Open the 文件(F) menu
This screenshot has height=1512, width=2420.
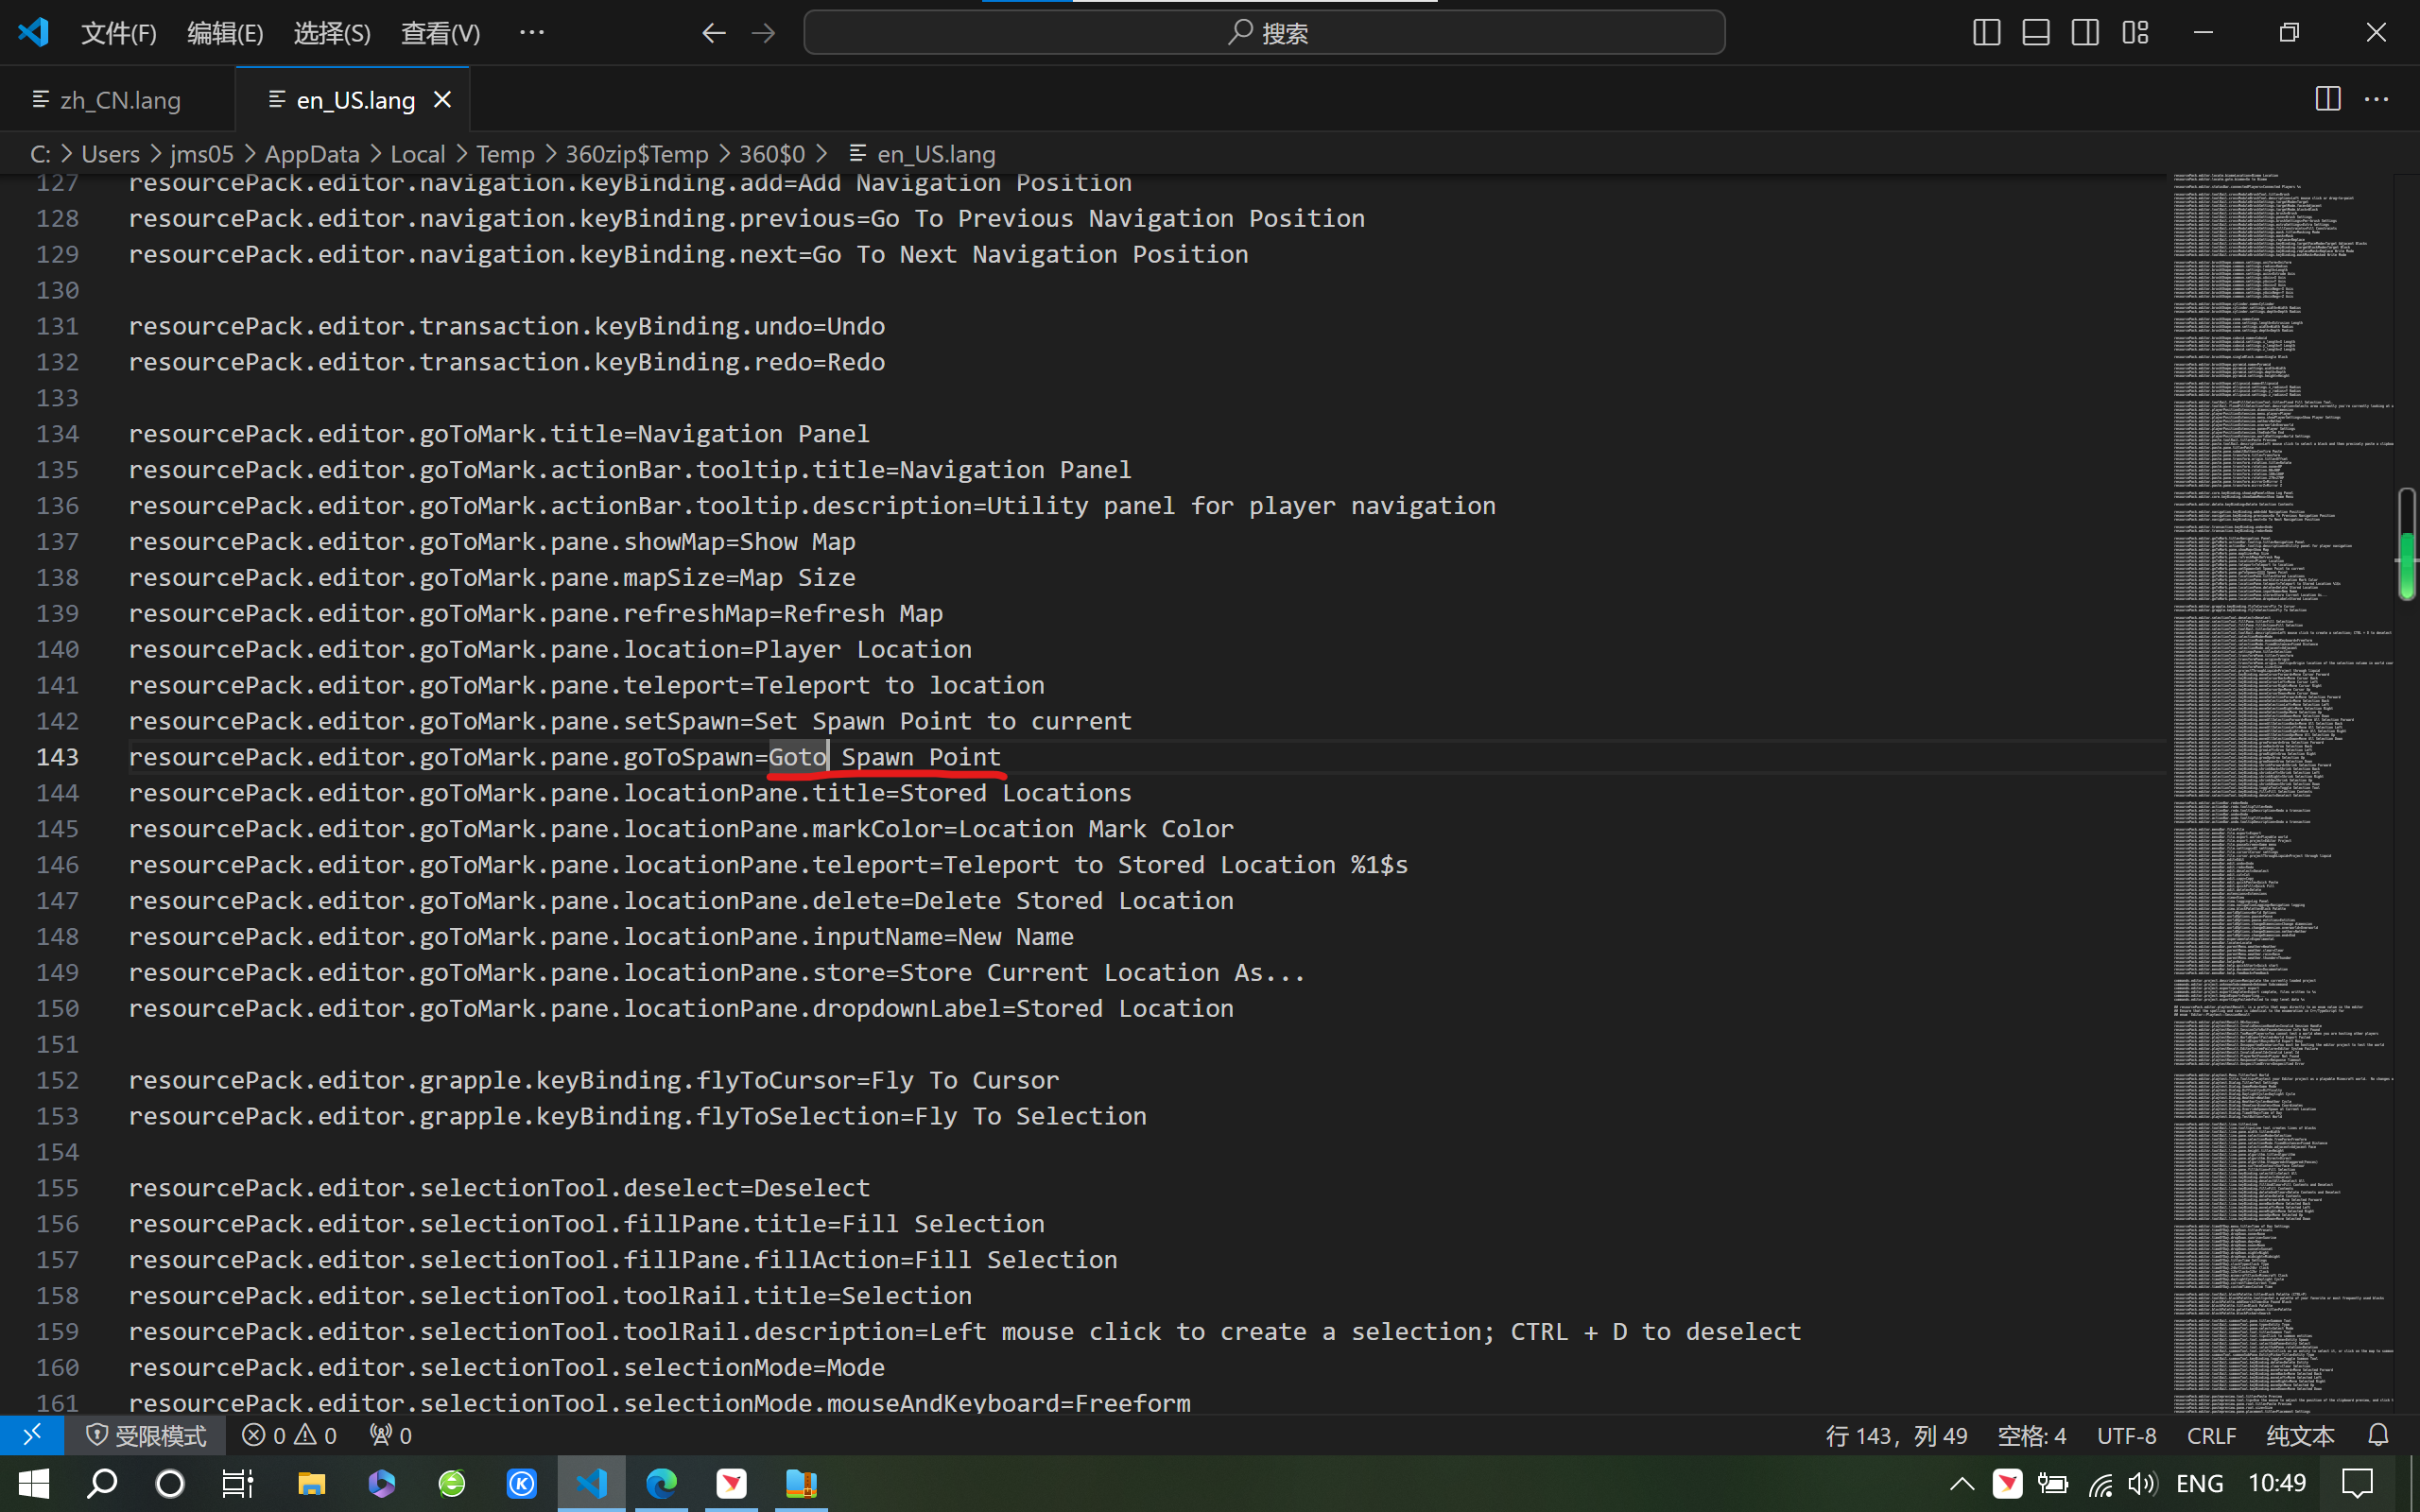point(119,33)
